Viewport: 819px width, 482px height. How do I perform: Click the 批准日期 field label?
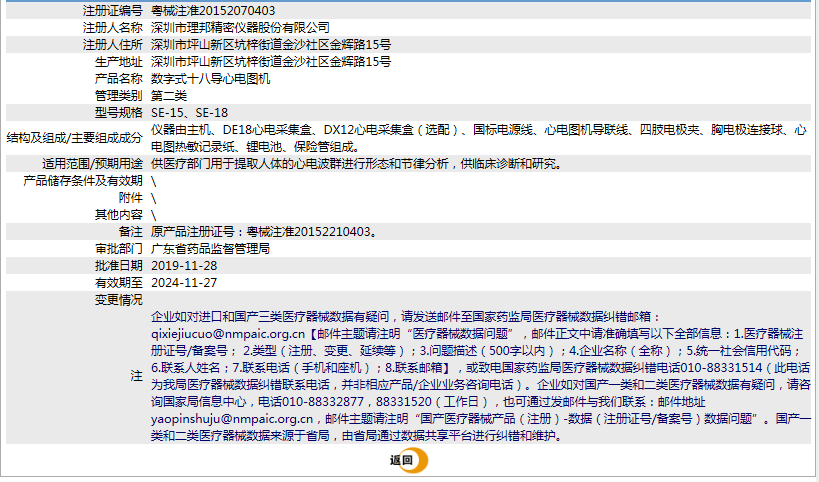pyautogui.click(x=119, y=266)
